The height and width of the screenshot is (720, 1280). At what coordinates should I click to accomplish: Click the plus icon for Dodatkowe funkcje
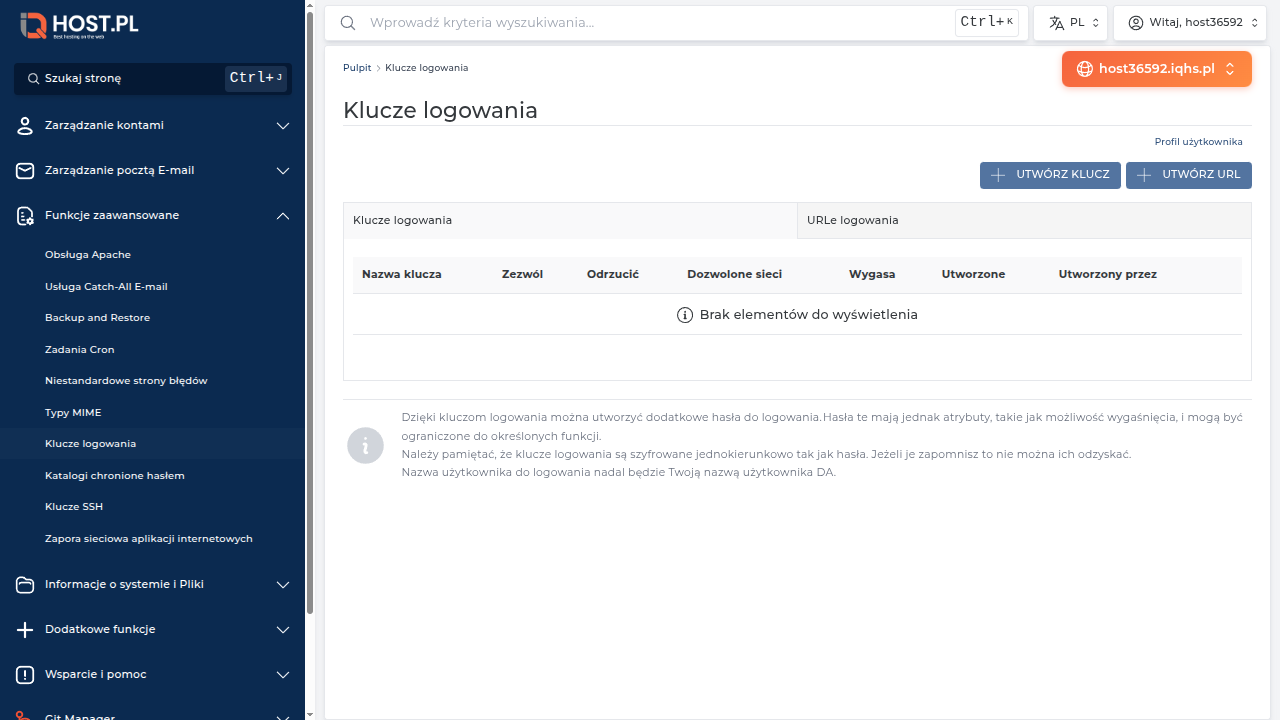click(25, 630)
